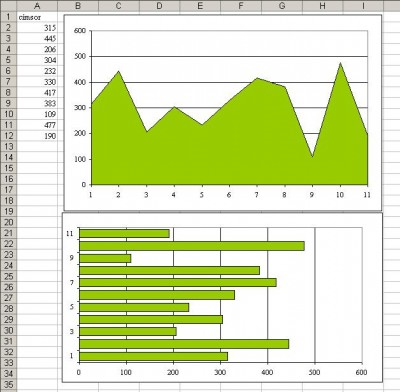This screenshot has width=400, height=392.
Task: Select column B header
Action: click(x=78, y=6)
